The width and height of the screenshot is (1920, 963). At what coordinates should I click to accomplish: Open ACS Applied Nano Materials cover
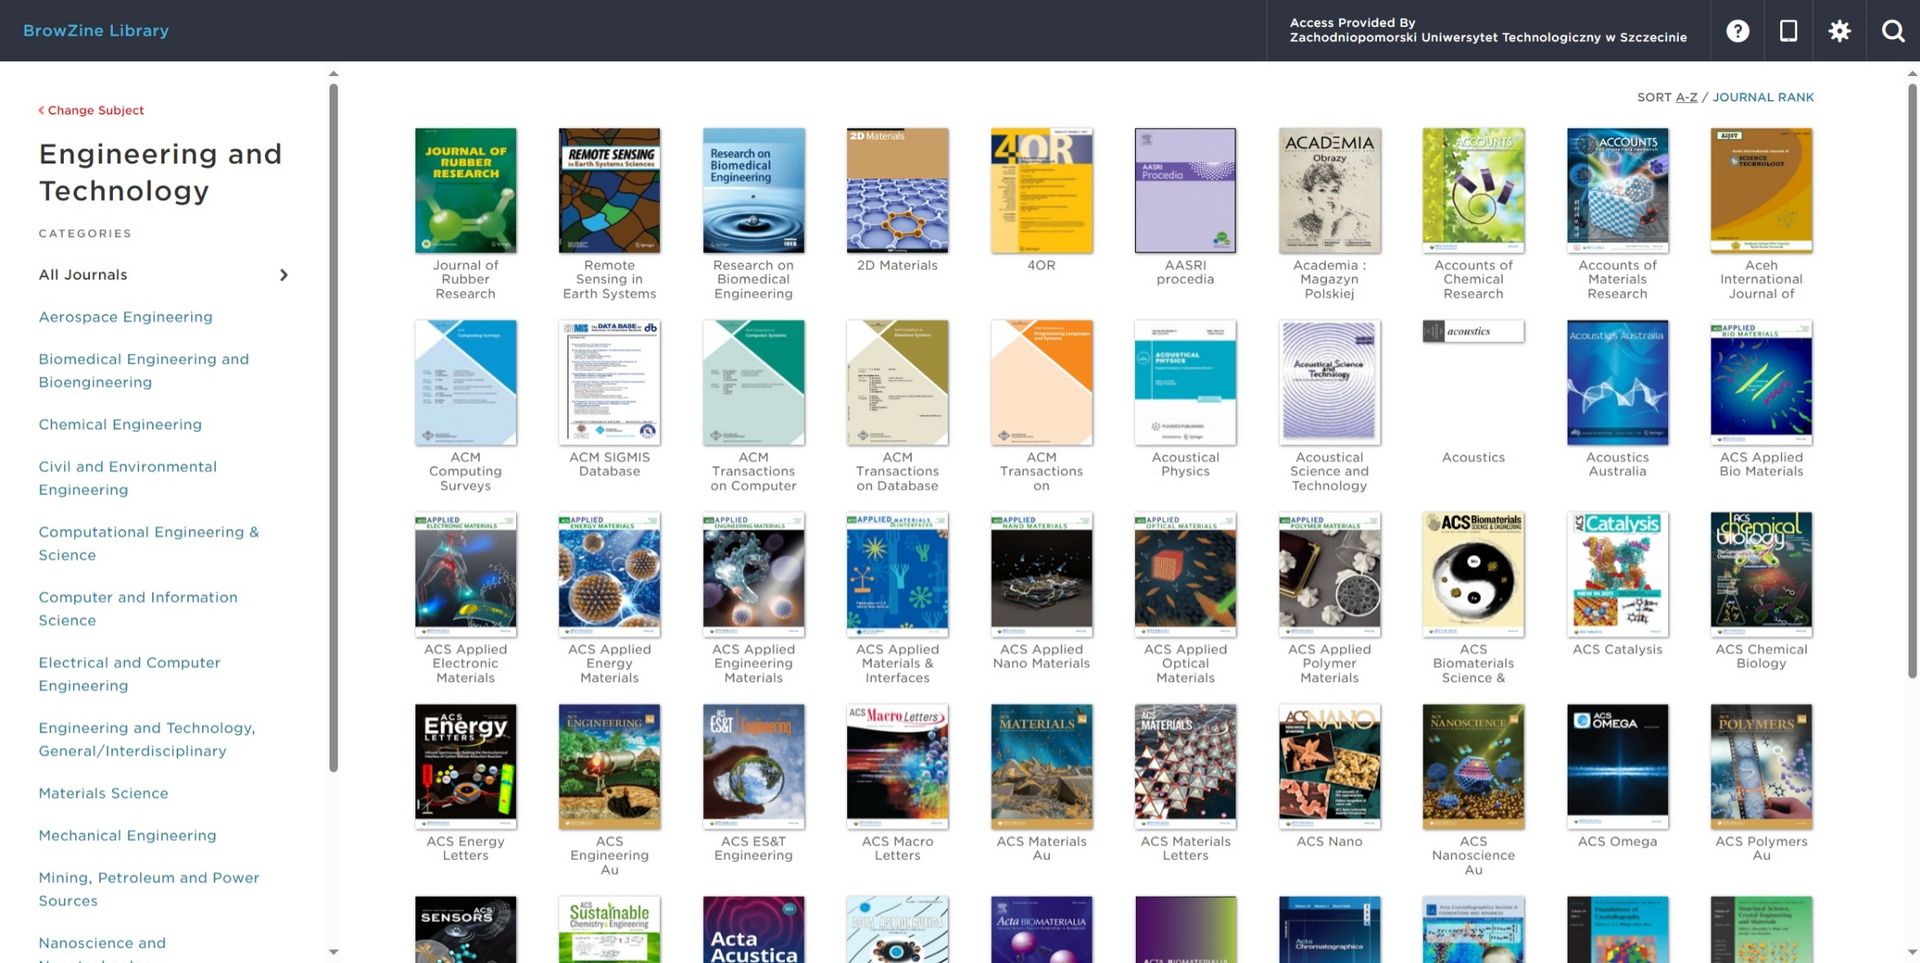pyautogui.click(x=1042, y=574)
